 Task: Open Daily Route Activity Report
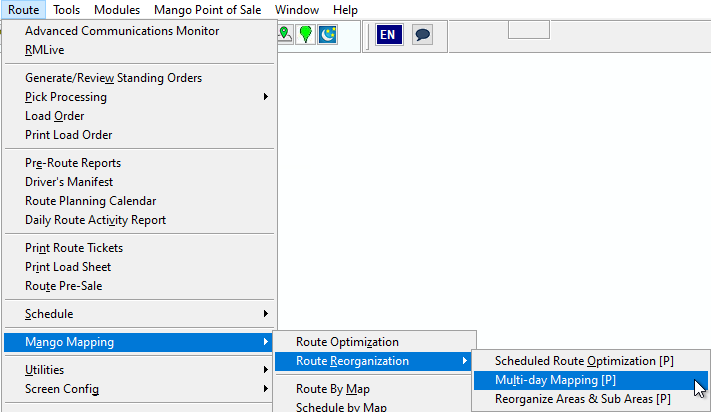[140, 220]
